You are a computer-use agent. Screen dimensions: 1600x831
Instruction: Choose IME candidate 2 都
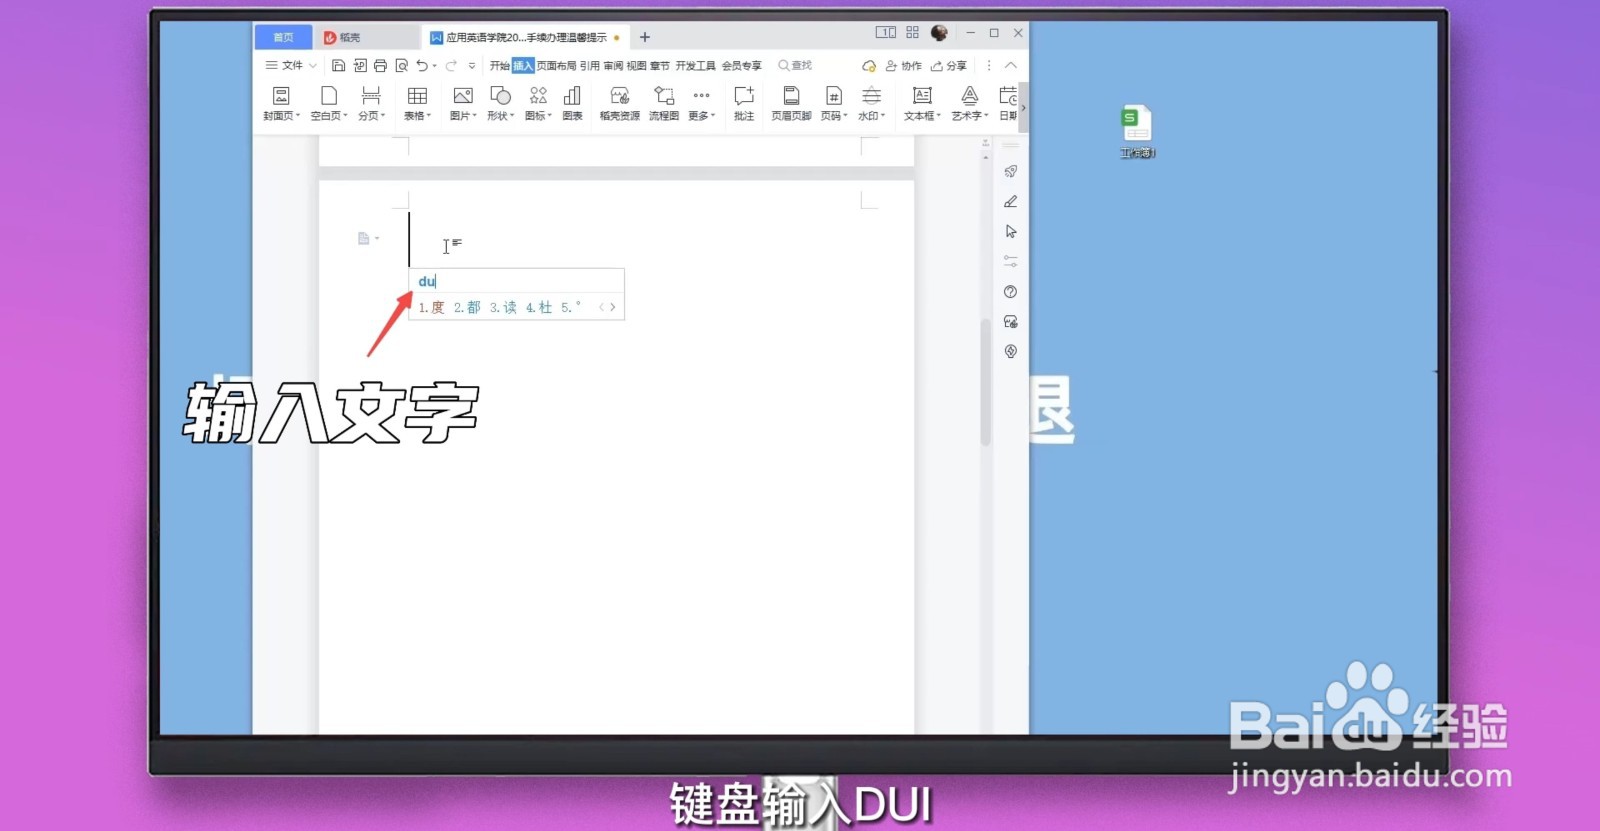tap(467, 307)
